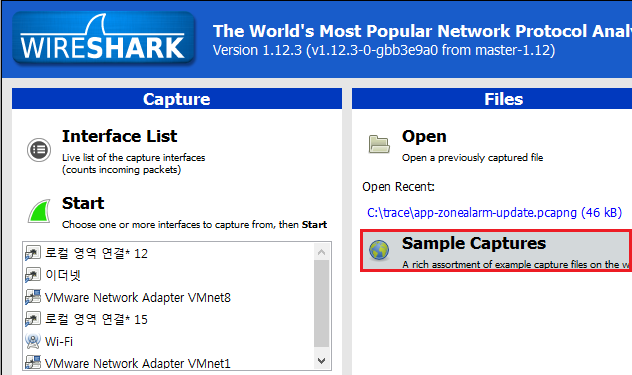This screenshot has width=632, height=375.
Task: Click the network icon beside 로컬 영역 연결* 12
Action: (x=33, y=253)
